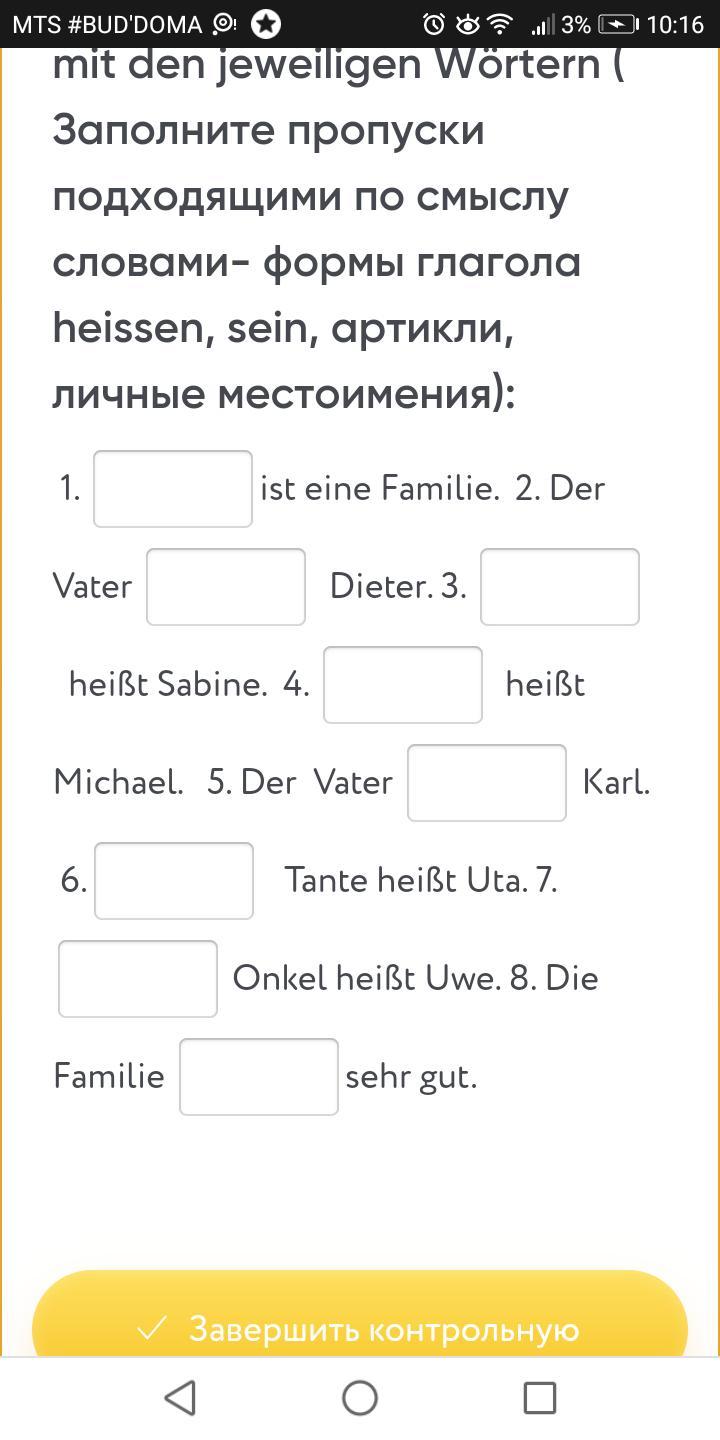The height and width of the screenshot is (1440, 720).
Task: Activate blank between Vater and Karl
Action: click(x=487, y=783)
